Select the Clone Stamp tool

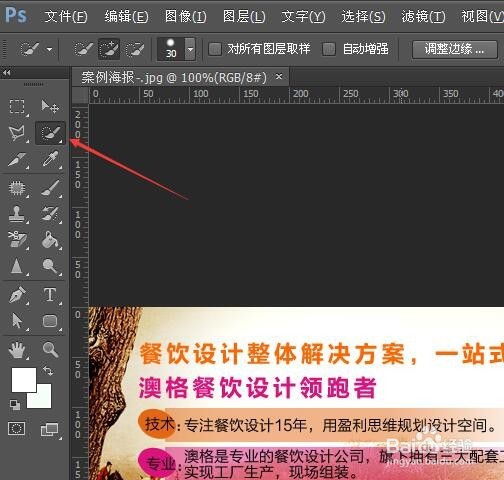pyautogui.click(x=17, y=214)
